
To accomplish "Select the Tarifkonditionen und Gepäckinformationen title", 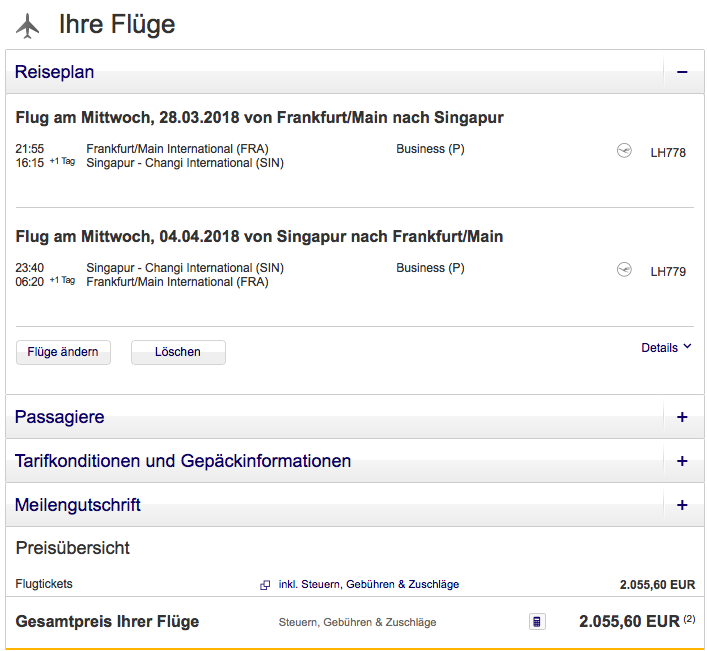I will (x=183, y=461).
